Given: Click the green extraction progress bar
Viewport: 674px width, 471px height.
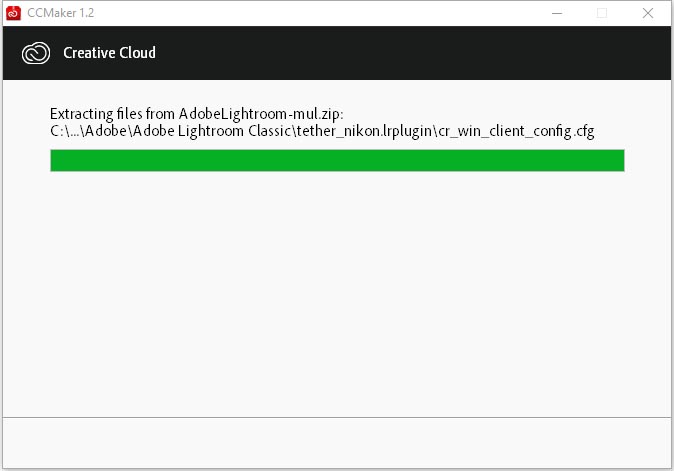Looking at the screenshot, I should pos(337,160).
